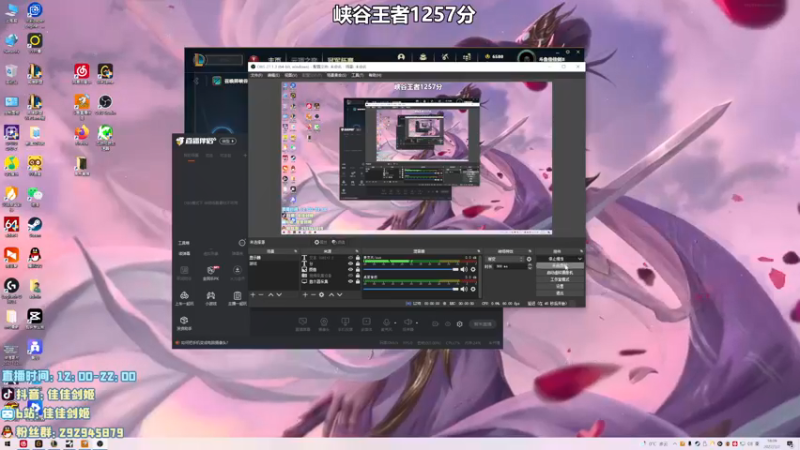This screenshot has height=450, width=800.
Task: Open the 文件(F) menu in OBS
Action: tap(257, 75)
